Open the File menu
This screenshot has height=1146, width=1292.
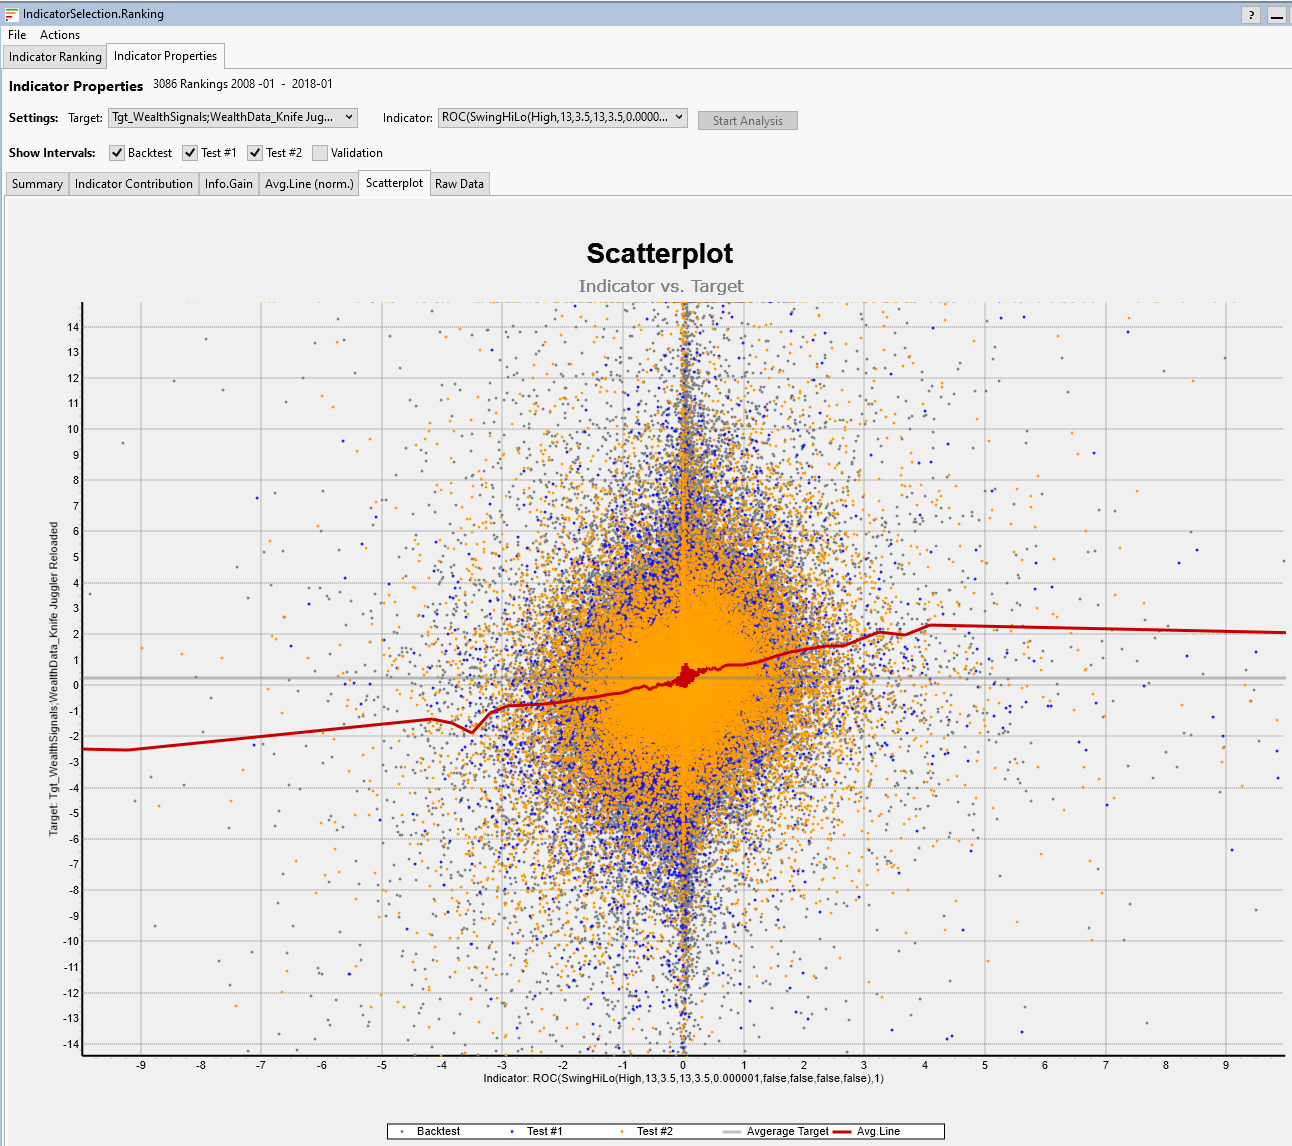17,35
